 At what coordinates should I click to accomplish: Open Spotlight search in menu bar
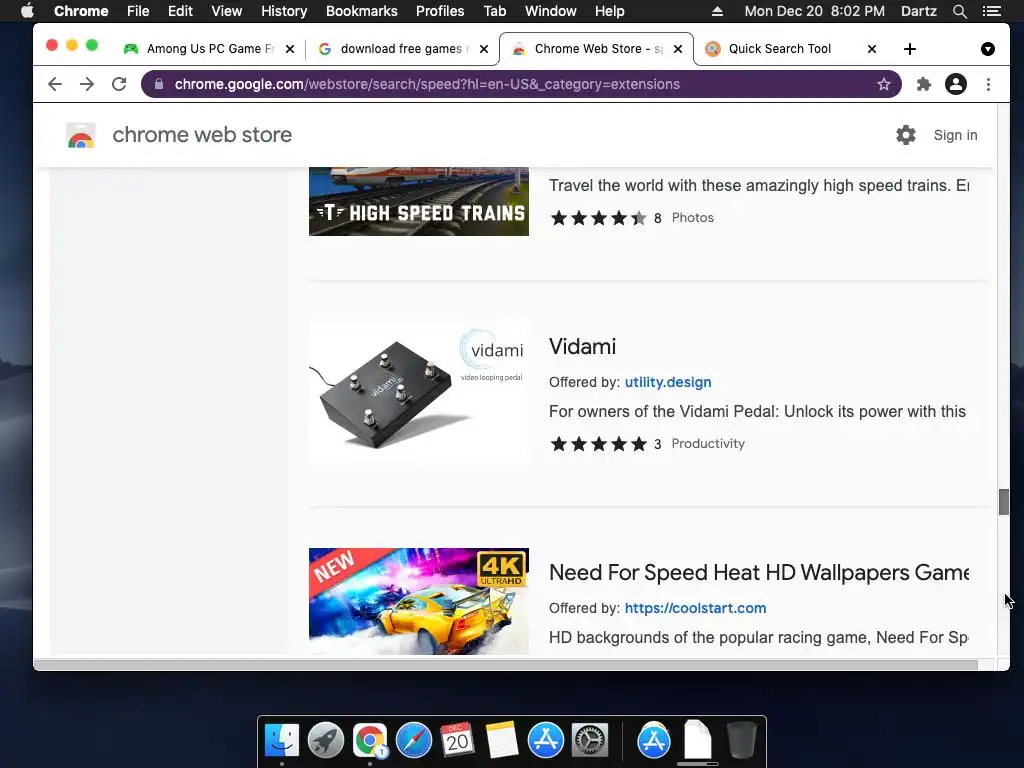959,11
